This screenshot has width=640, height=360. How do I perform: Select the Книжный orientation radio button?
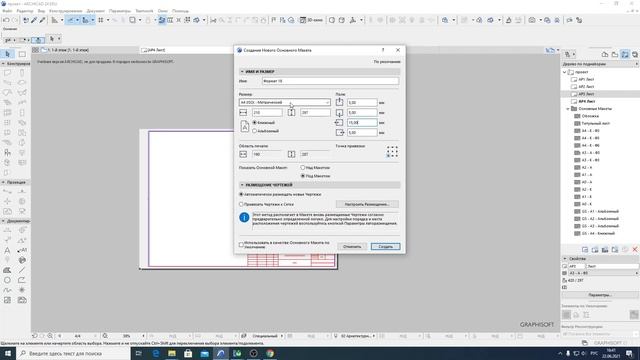pyautogui.click(x=254, y=122)
